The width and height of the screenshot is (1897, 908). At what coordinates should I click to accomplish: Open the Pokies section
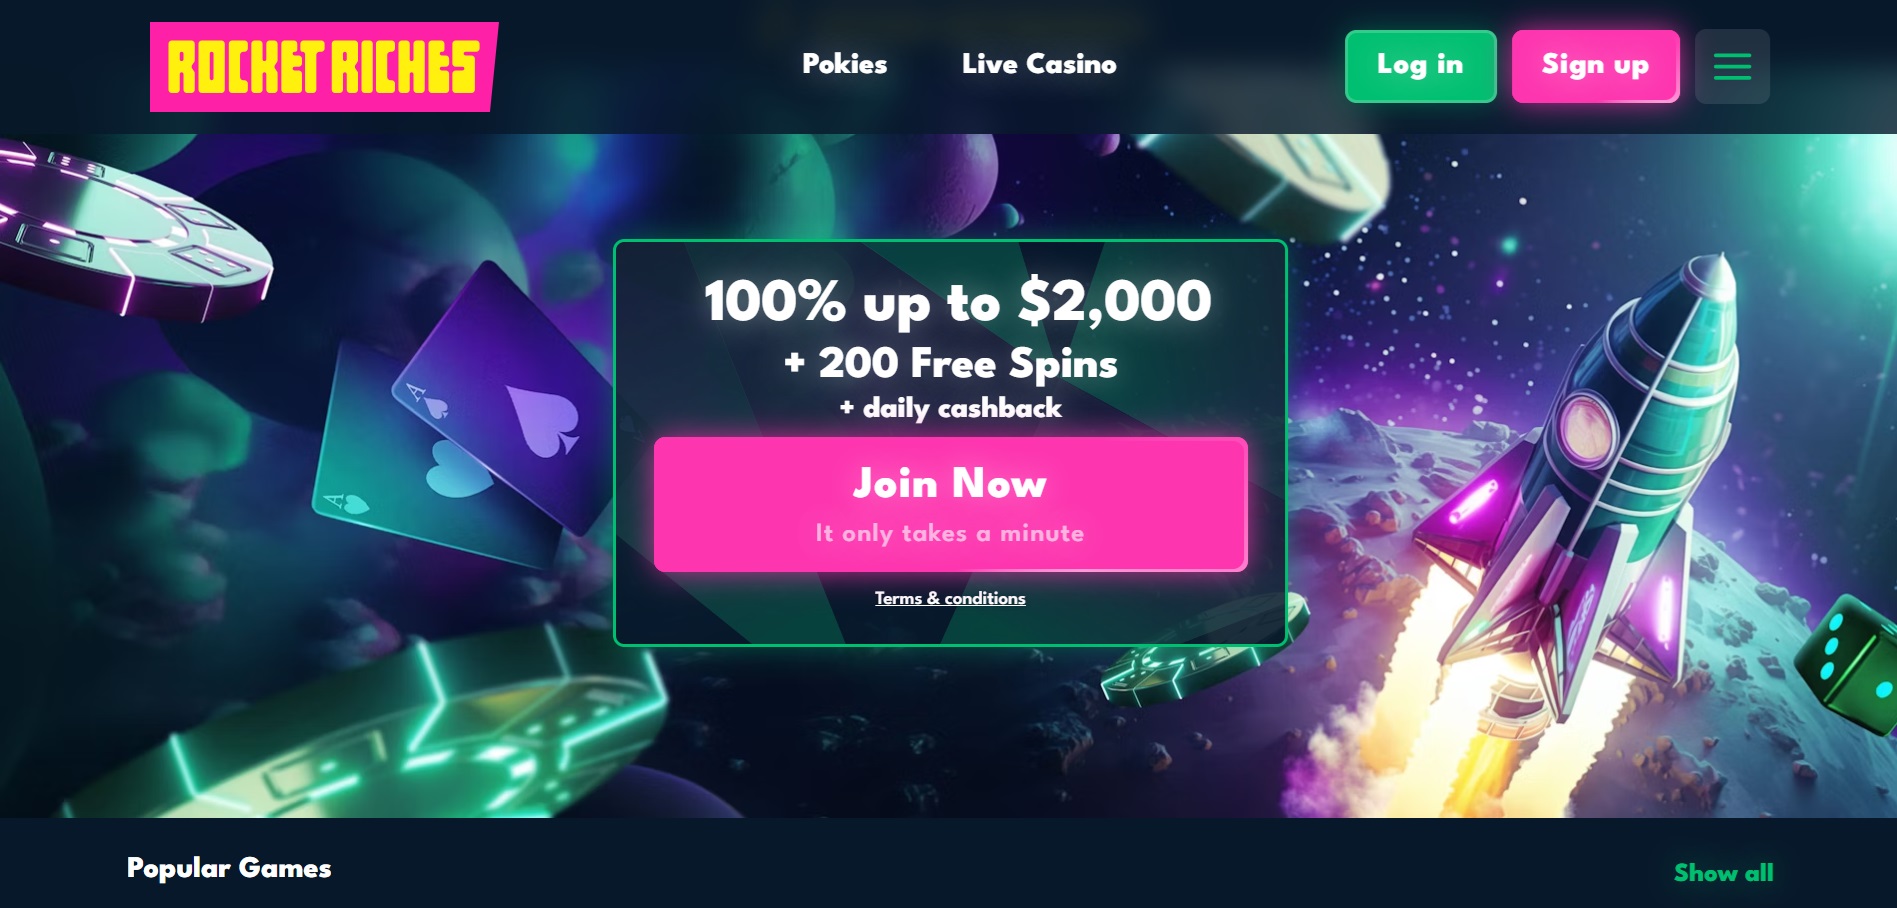(x=844, y=64)
